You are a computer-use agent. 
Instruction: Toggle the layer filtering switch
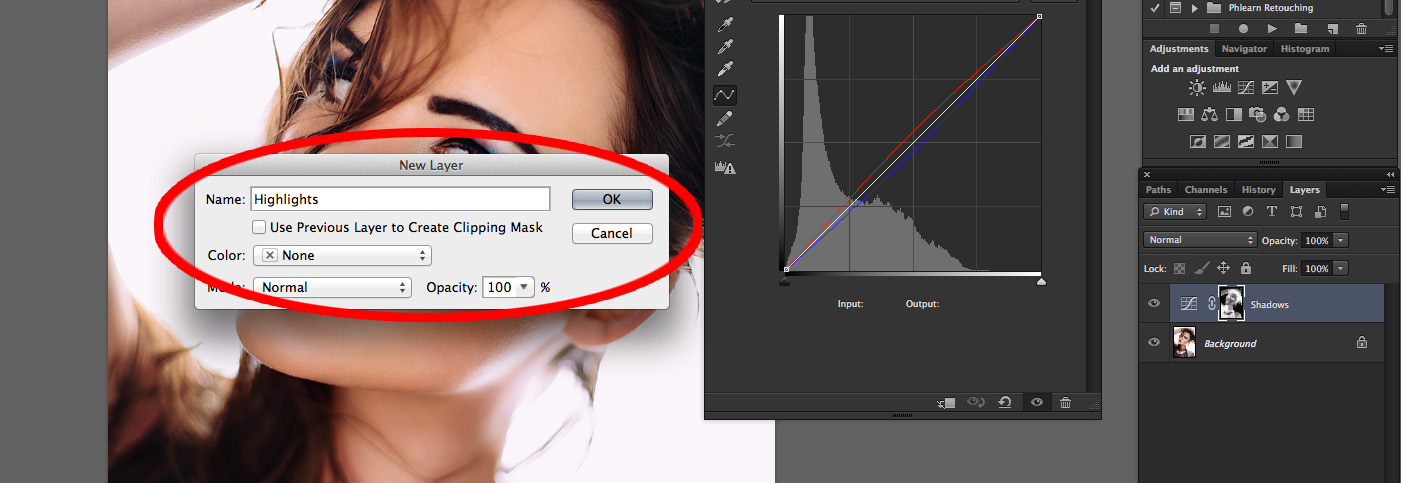[1345, 211]
